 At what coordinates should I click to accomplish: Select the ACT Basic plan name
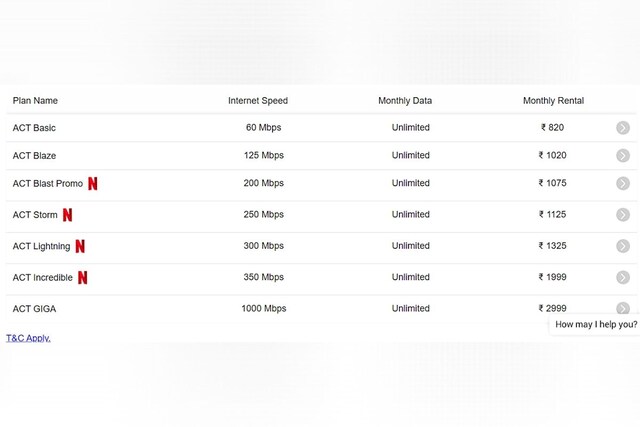point(34,128)
